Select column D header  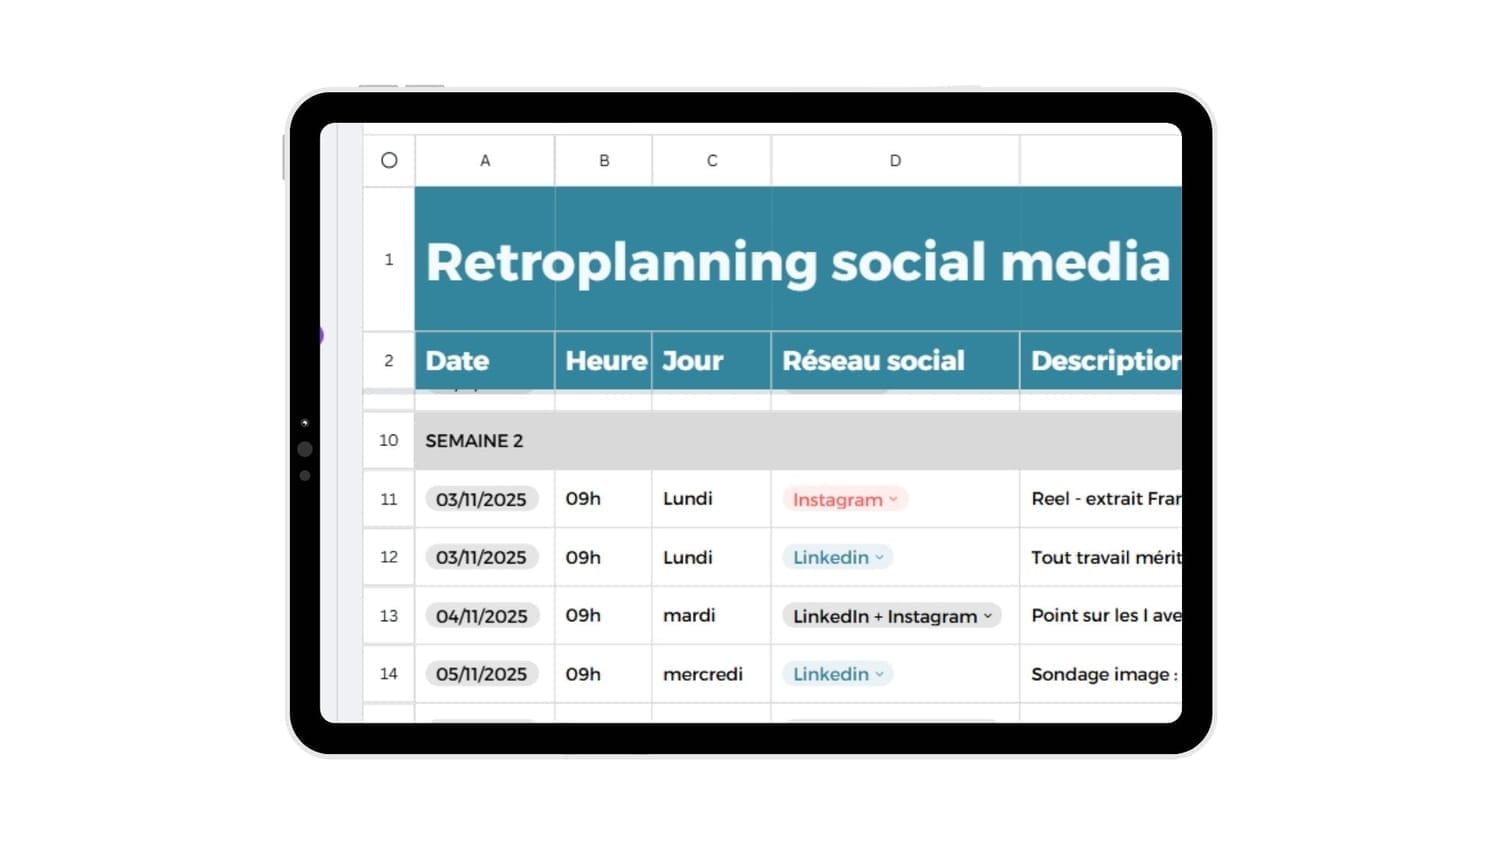tap(895, 160)
